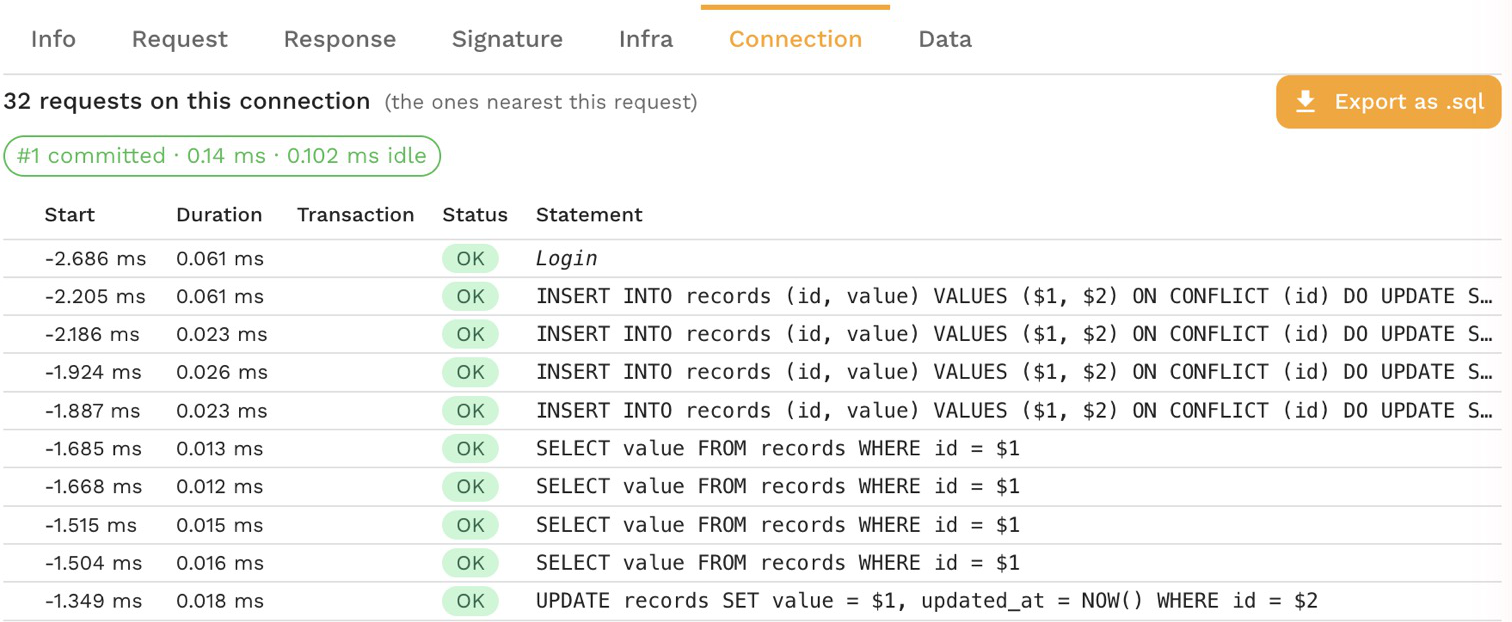Click the '#1 committed · 0.14 ms' transaction pill
The image size is (1512, 622).
tap(222, 156)
